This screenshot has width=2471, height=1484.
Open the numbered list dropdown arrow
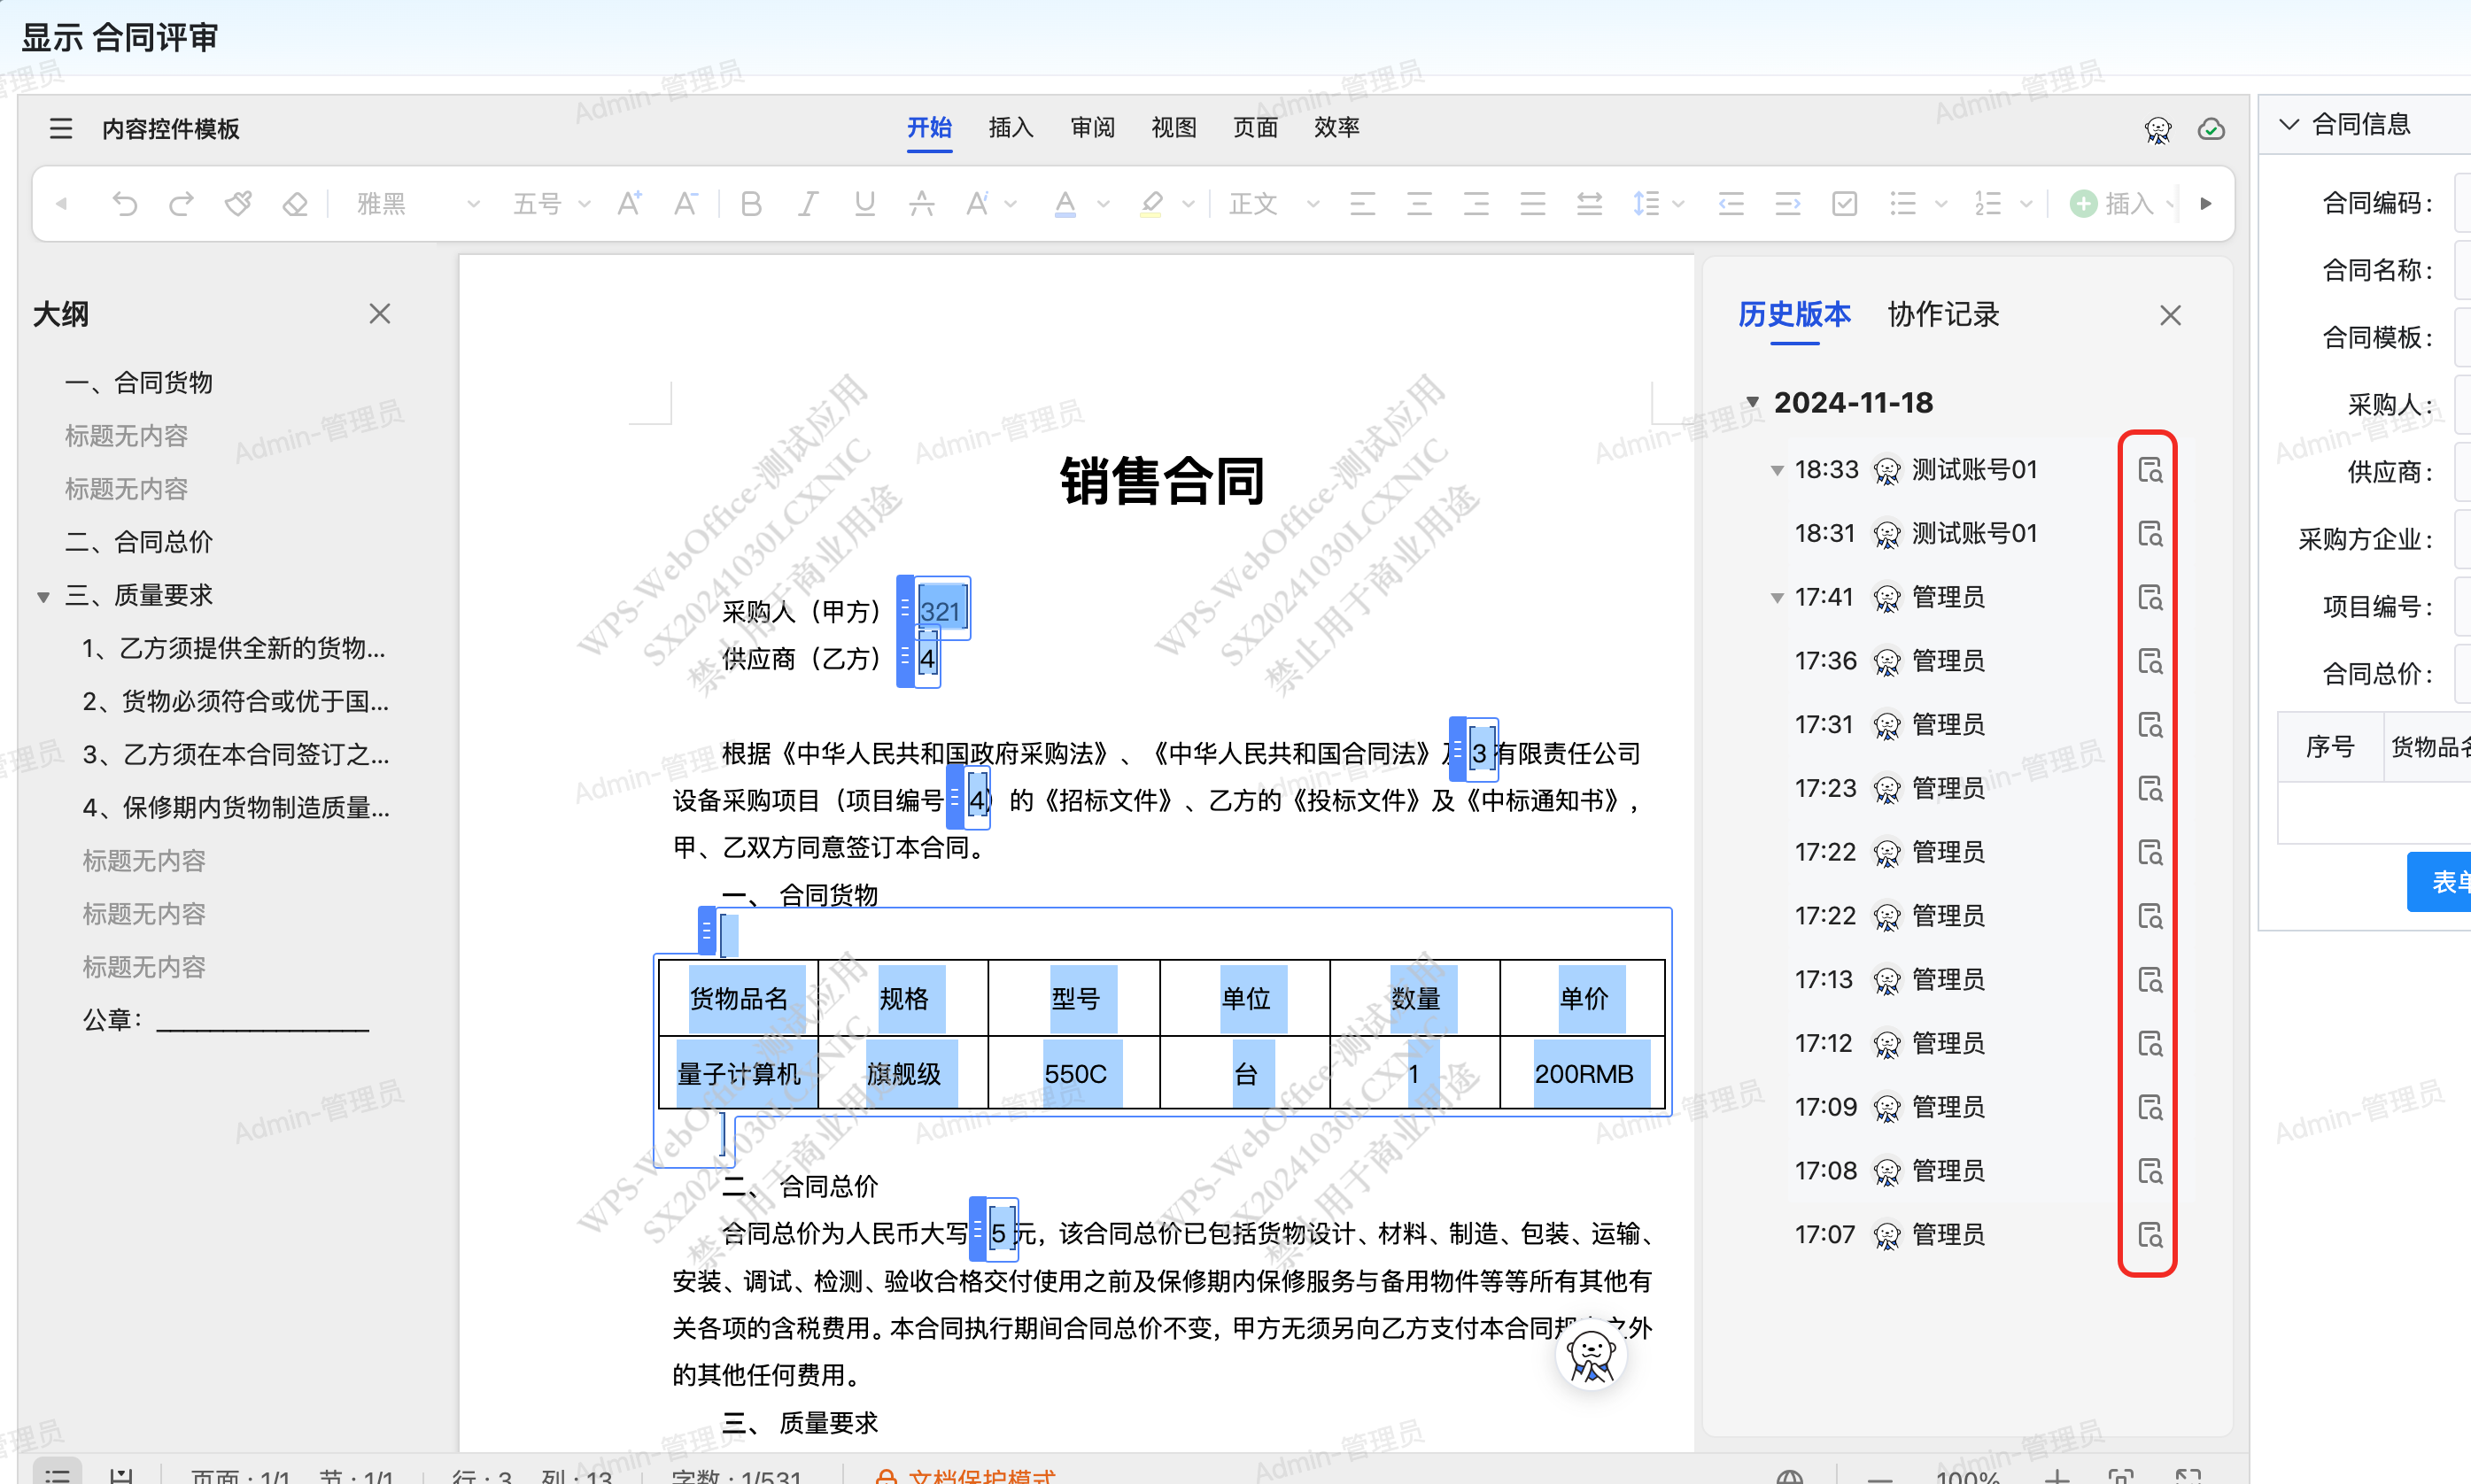click(x=2026, y=205)
